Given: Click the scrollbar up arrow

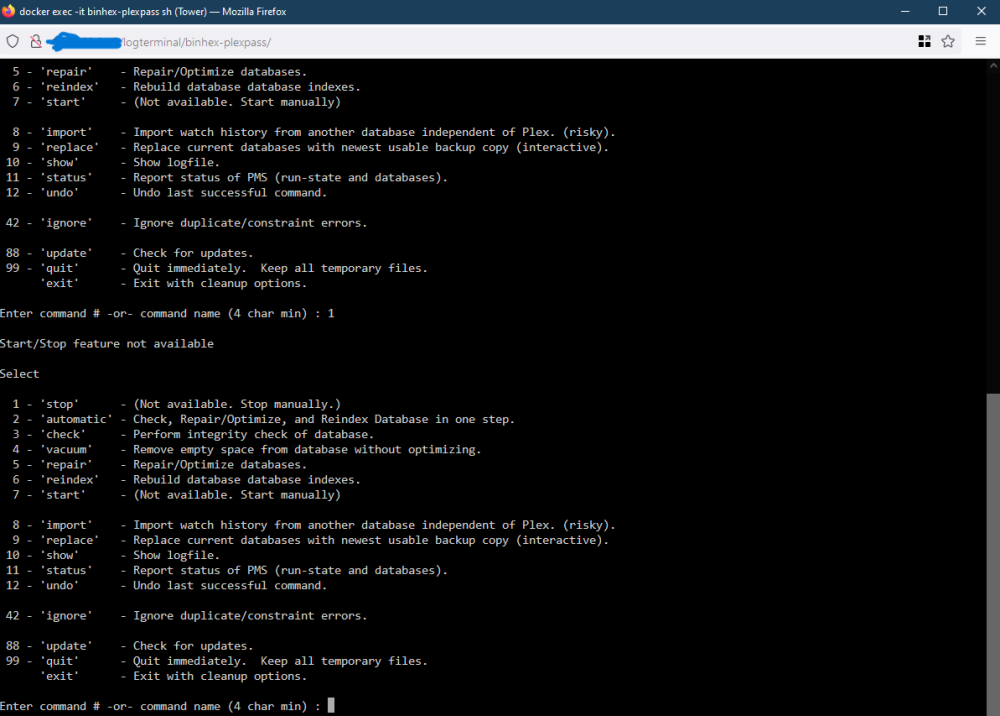Looking at the screenshot, I should click(993, 65).
